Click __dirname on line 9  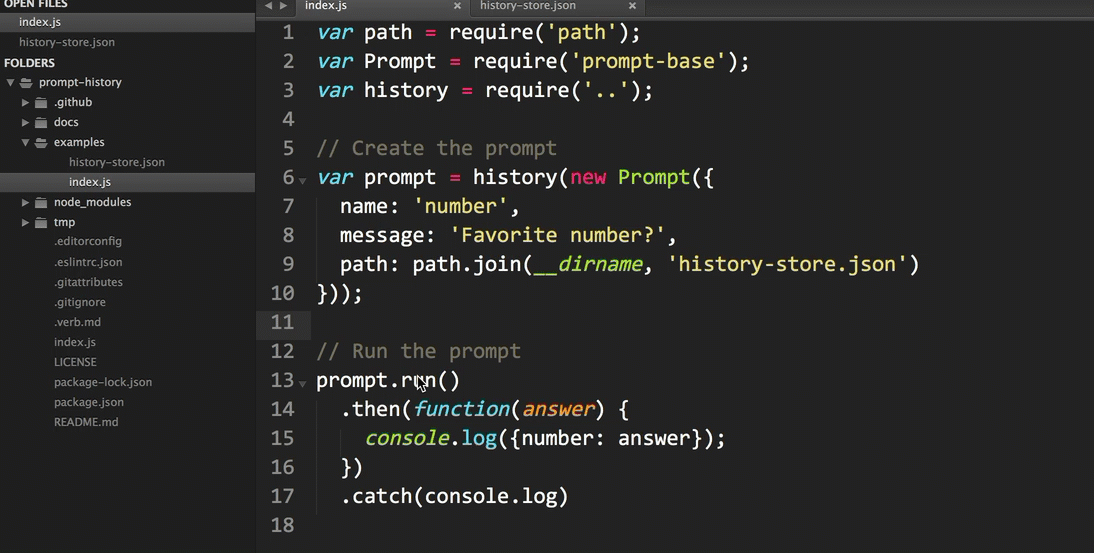click(587, 264)
